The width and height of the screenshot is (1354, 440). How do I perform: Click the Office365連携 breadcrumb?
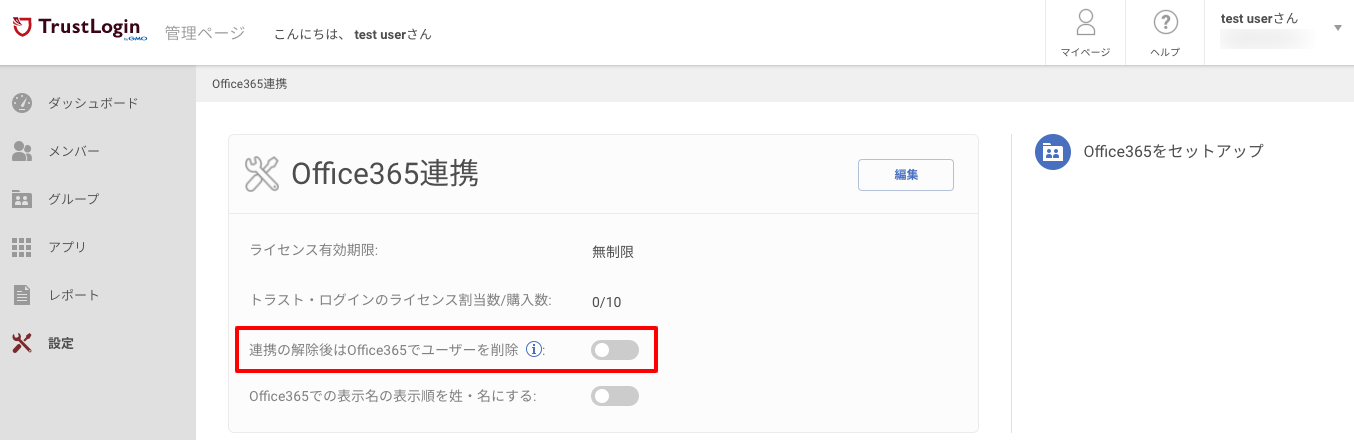click(x=250, y=84)
